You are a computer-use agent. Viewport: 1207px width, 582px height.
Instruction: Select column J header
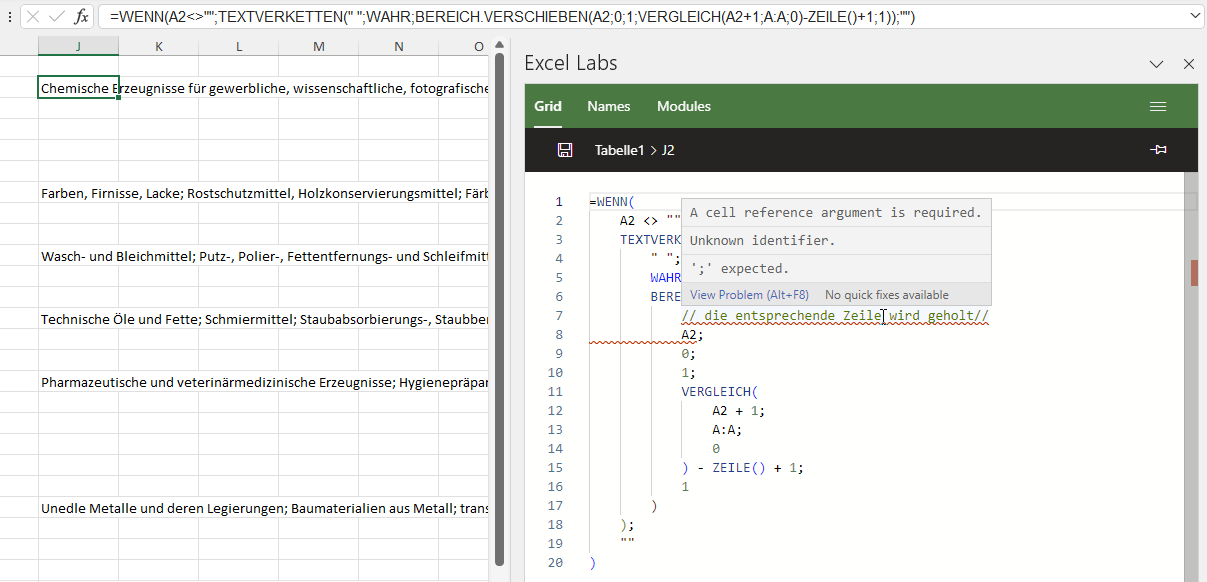click(x=78, y=47)
